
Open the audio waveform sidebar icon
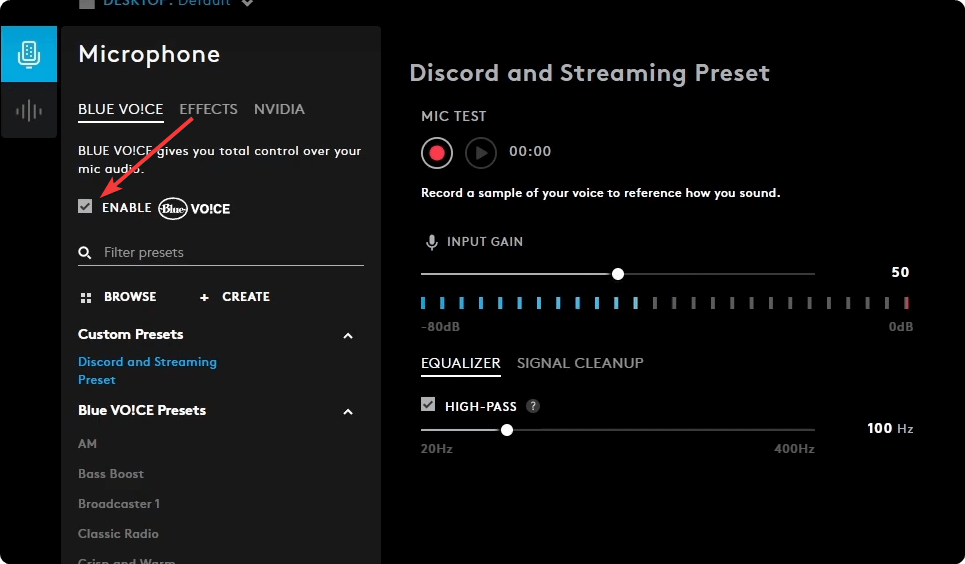pyautogui.click(x=29, y=111)
